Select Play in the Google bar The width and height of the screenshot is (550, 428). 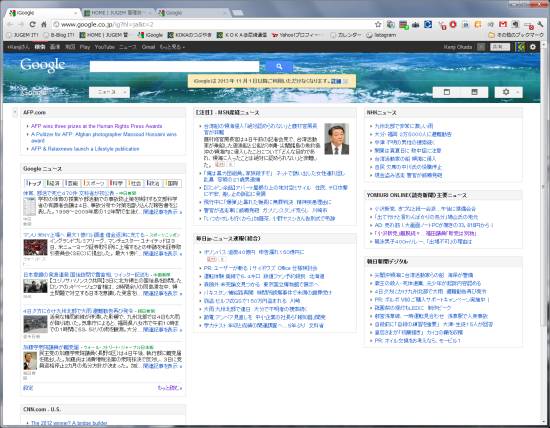[x=85, y=47]
